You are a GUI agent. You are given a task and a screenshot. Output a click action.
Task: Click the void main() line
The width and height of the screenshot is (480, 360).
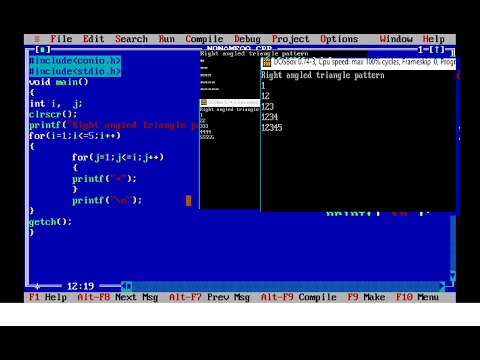tap(59, 82)
